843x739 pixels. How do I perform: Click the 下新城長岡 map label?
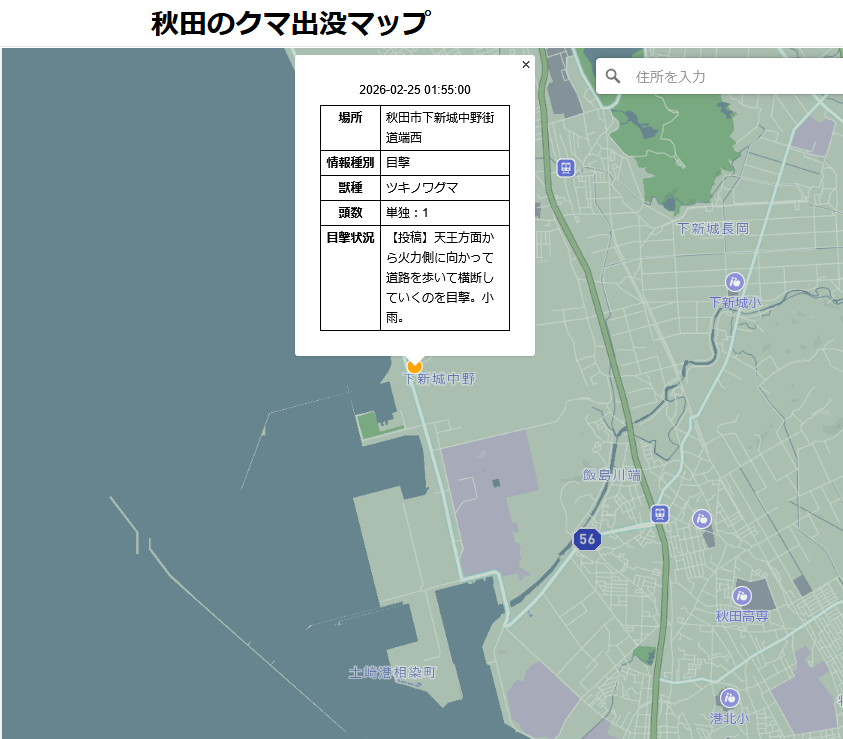(x=712, y=229)
